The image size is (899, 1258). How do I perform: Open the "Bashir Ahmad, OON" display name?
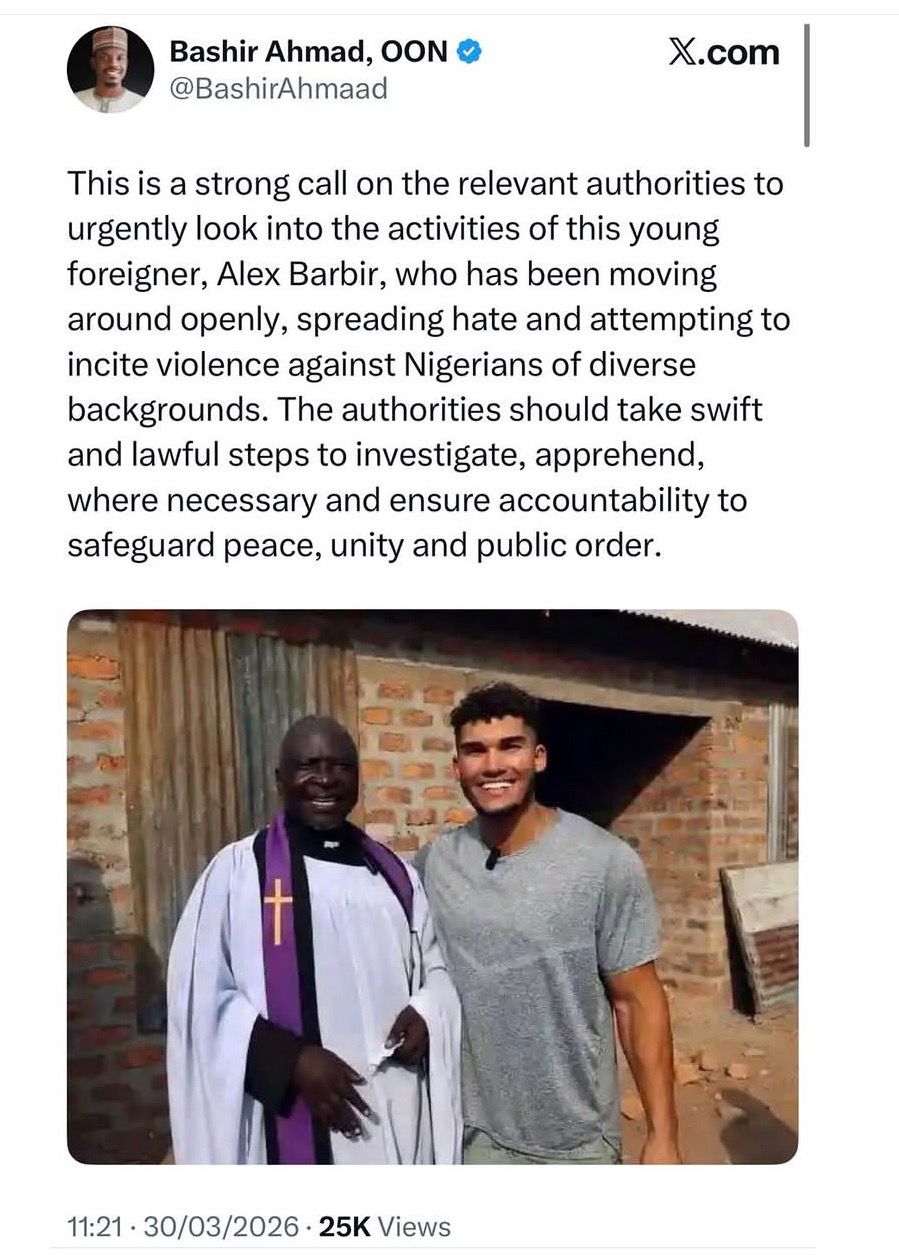[309, 52]
